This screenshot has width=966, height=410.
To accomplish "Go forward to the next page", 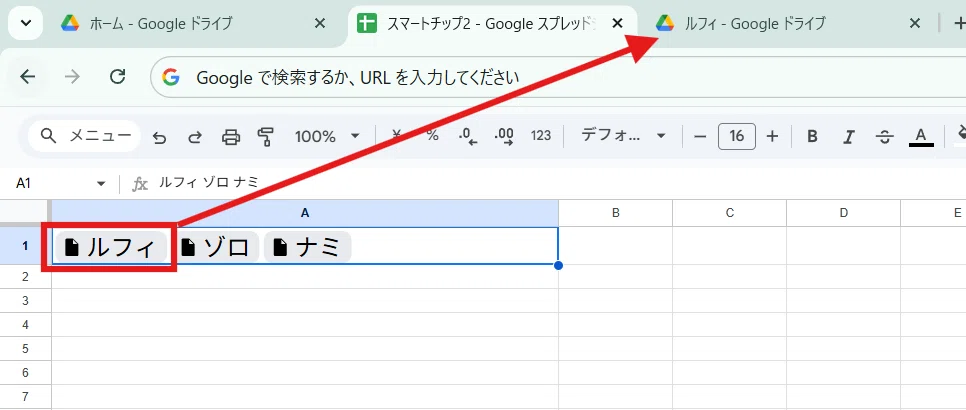I will click(72, 76).
